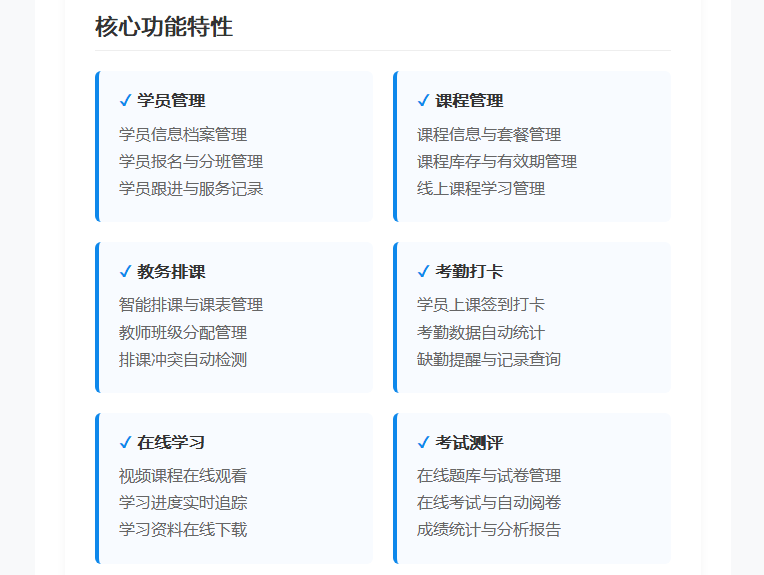Screen dimensions: 764x575
Task: Select the line 成绩统计与分析报告
Action: click(489, 530)
